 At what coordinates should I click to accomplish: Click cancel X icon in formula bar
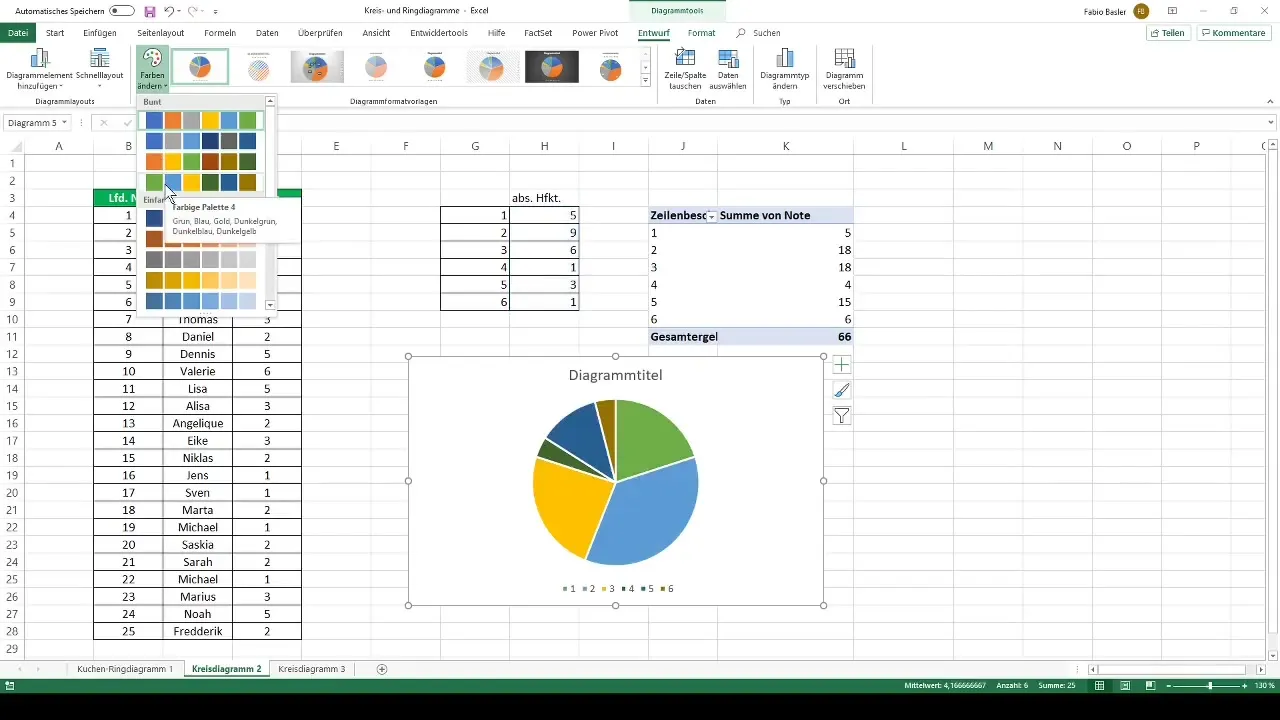103,122
